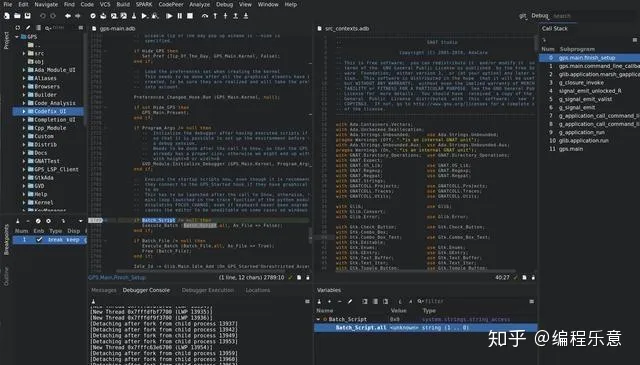
Task: Stop the debugger with the square icon
Action: click(x=190, y=16)
